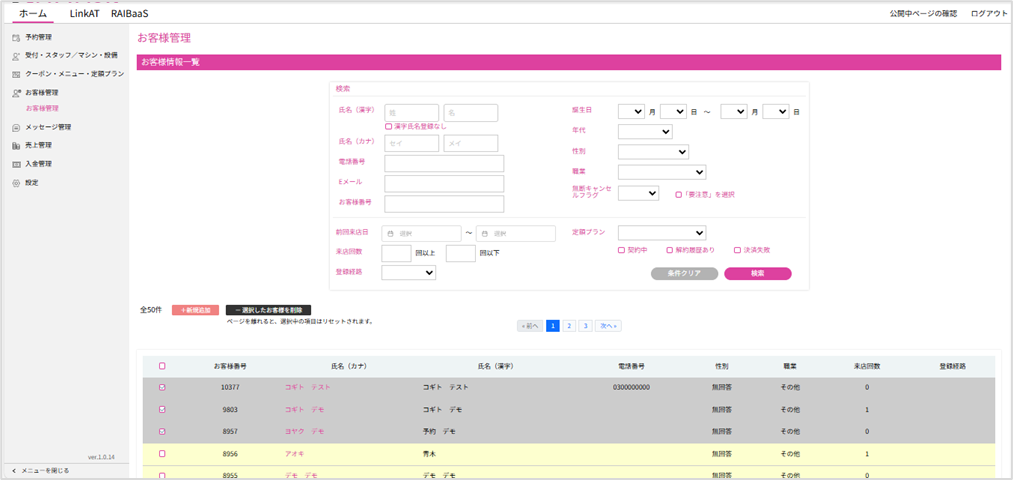Click the 予約管理 calendar icon in sidebar
The image size is (1013, 480).
pyautogui.click(x=16, y=37)
